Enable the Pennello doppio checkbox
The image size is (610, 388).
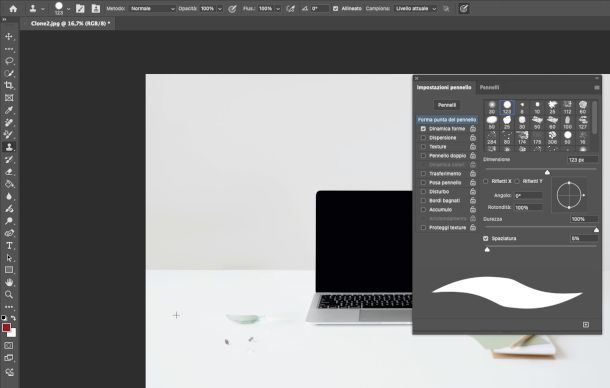tap(423, 156)
